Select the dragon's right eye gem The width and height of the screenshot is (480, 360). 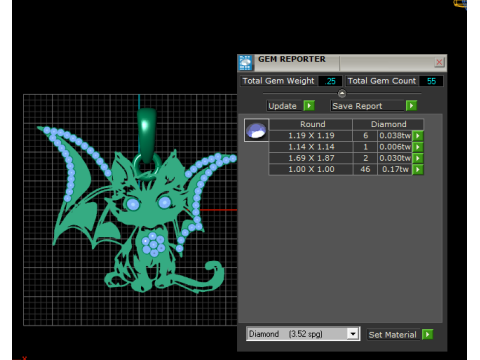164,202
